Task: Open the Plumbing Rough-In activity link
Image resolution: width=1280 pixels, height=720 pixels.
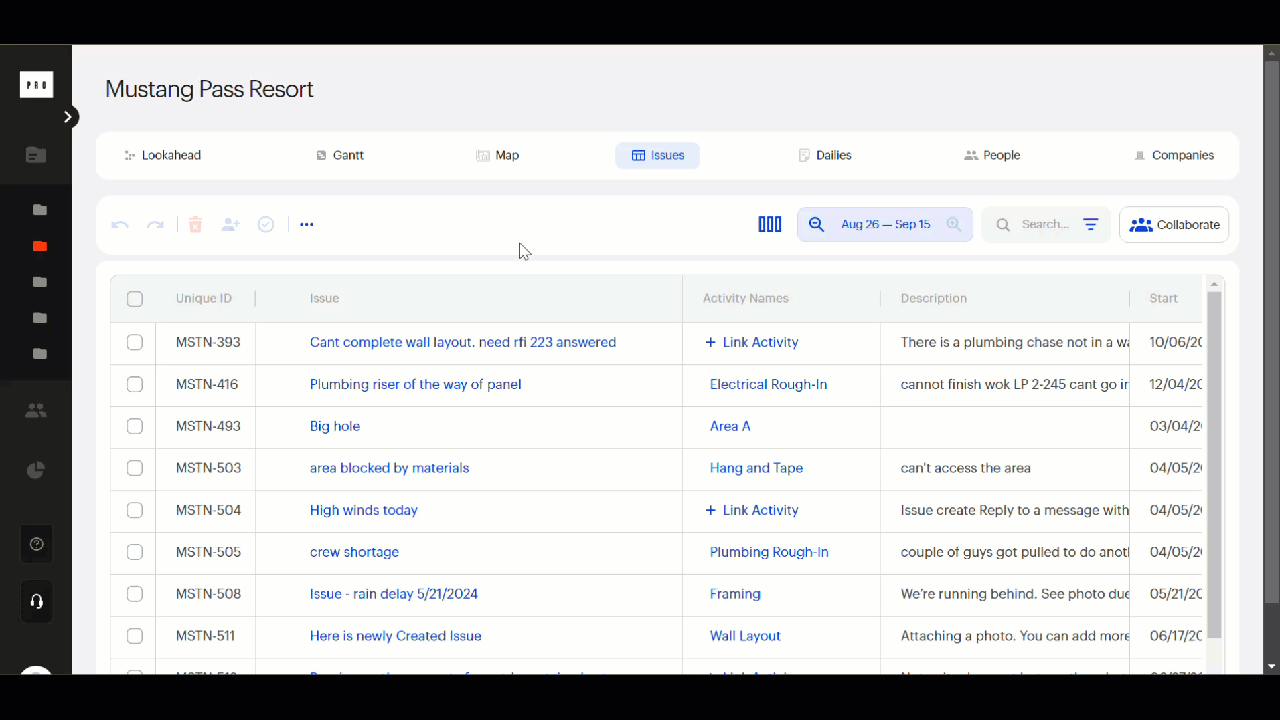Action: pos(769,552)
